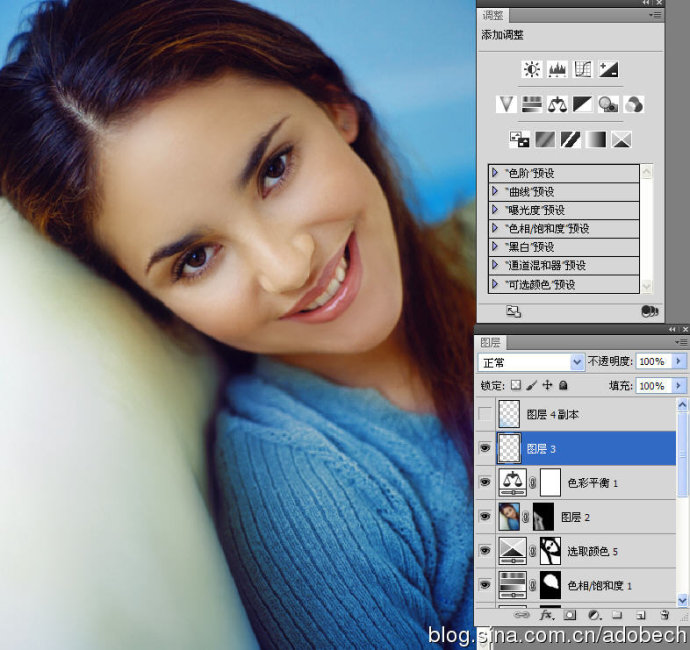
Task: Create new fill or adjustment layer
Action: 594,615
